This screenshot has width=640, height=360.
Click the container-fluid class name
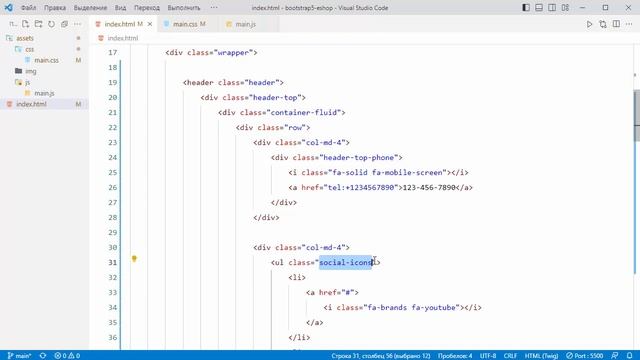[x=304, y=113]
